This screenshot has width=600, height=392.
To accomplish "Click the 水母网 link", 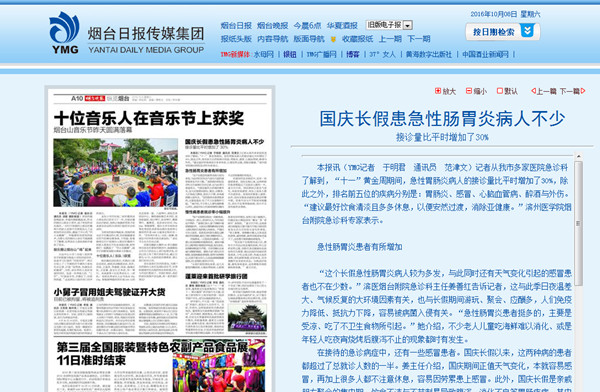I will click(264, 54).
